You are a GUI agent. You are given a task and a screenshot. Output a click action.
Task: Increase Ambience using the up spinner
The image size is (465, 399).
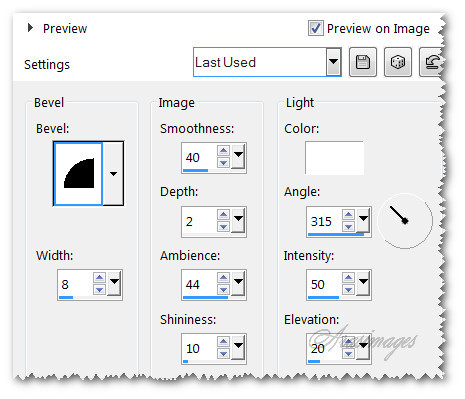(223, 277)
